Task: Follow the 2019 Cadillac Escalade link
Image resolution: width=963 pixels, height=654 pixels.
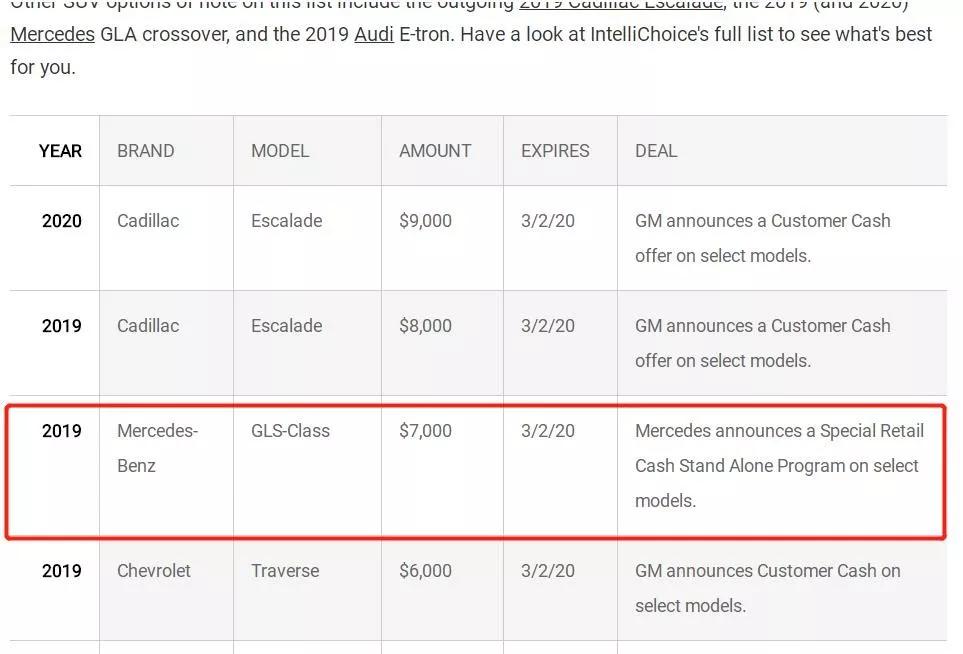Action: (620, 5)
